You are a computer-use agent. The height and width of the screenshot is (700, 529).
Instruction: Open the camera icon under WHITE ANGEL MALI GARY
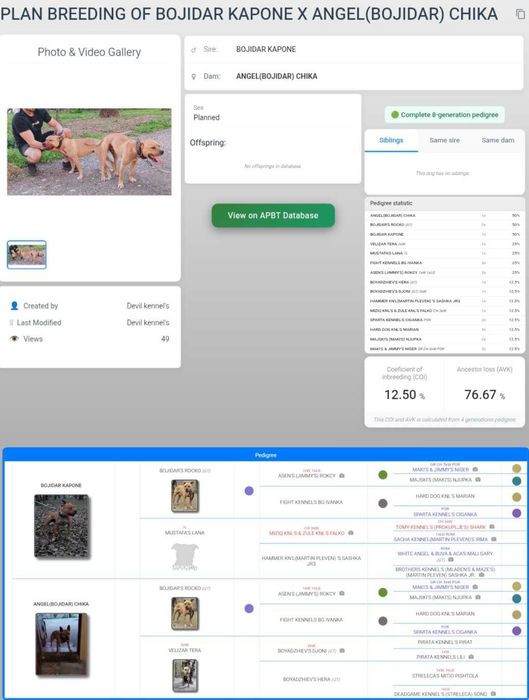click(x=451, y=559)
